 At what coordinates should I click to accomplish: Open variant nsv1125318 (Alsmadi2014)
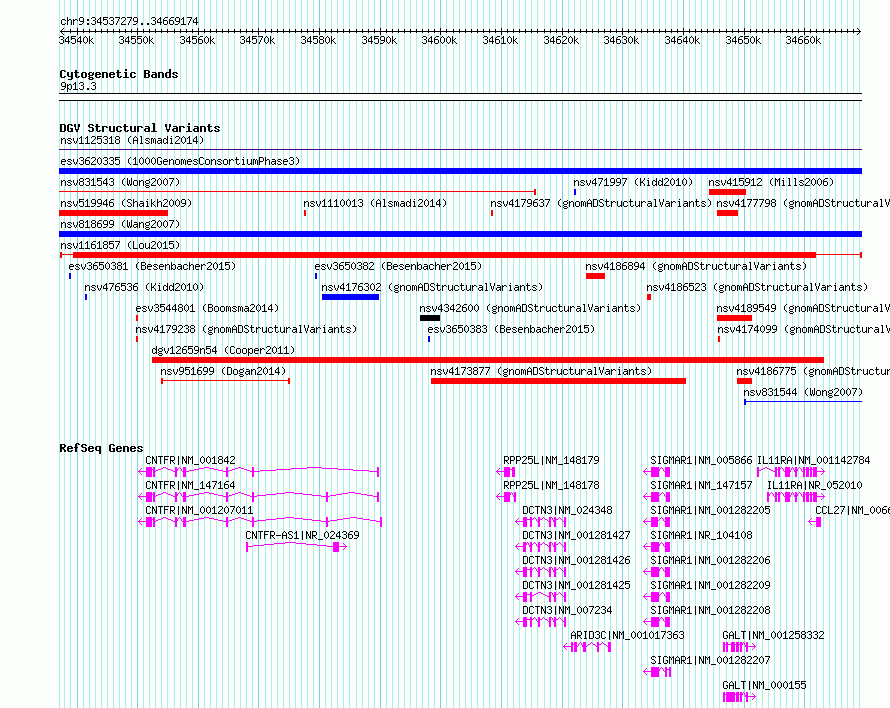(x=132, y=140)
